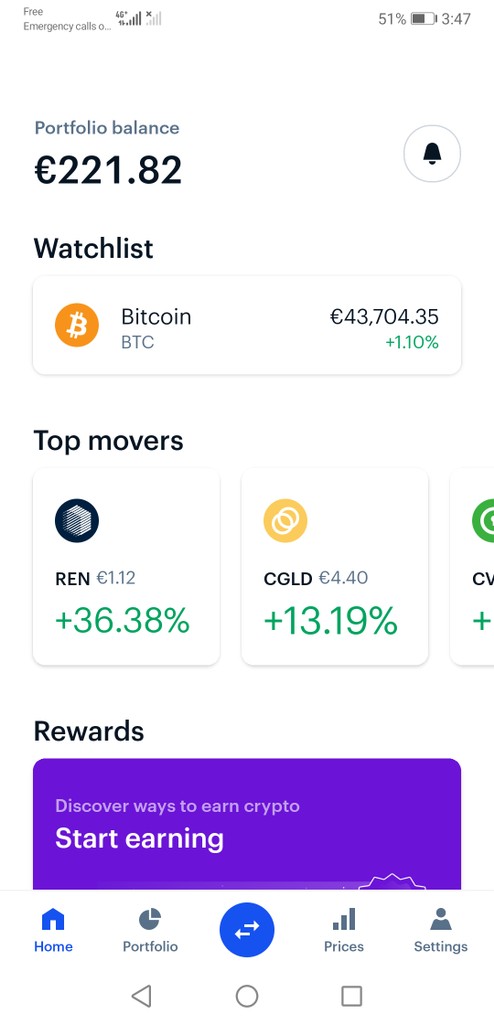The image size is (494, 1024).
Task: Tap the orange Bitcoin logo icon
Action: [x=76, y=325]
